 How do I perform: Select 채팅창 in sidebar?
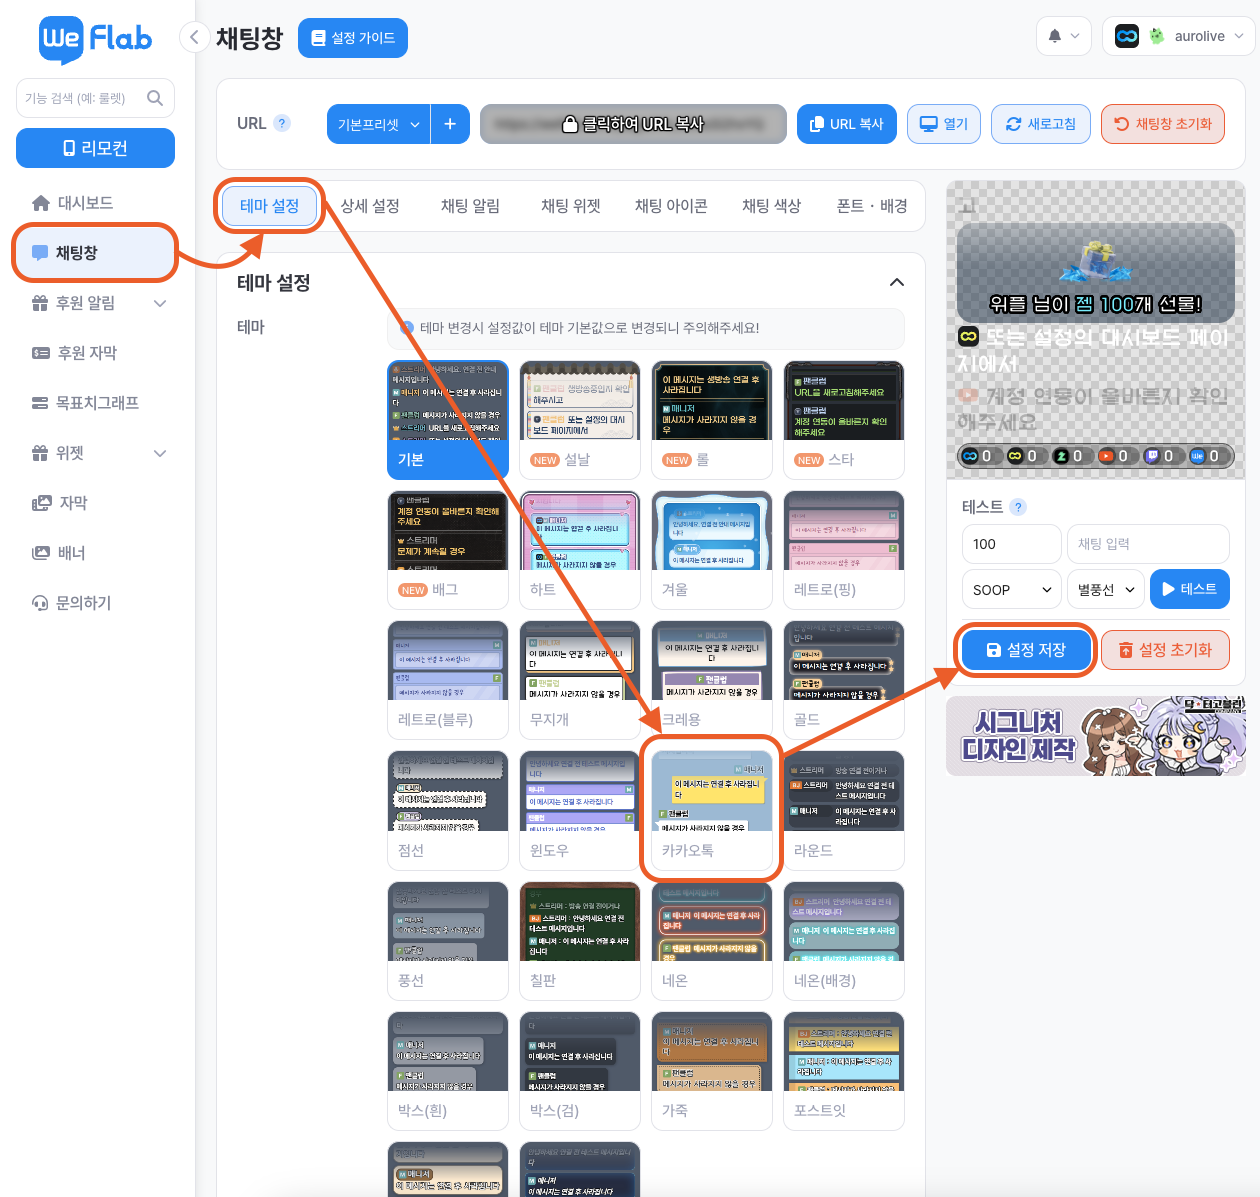tap(95, 253)
